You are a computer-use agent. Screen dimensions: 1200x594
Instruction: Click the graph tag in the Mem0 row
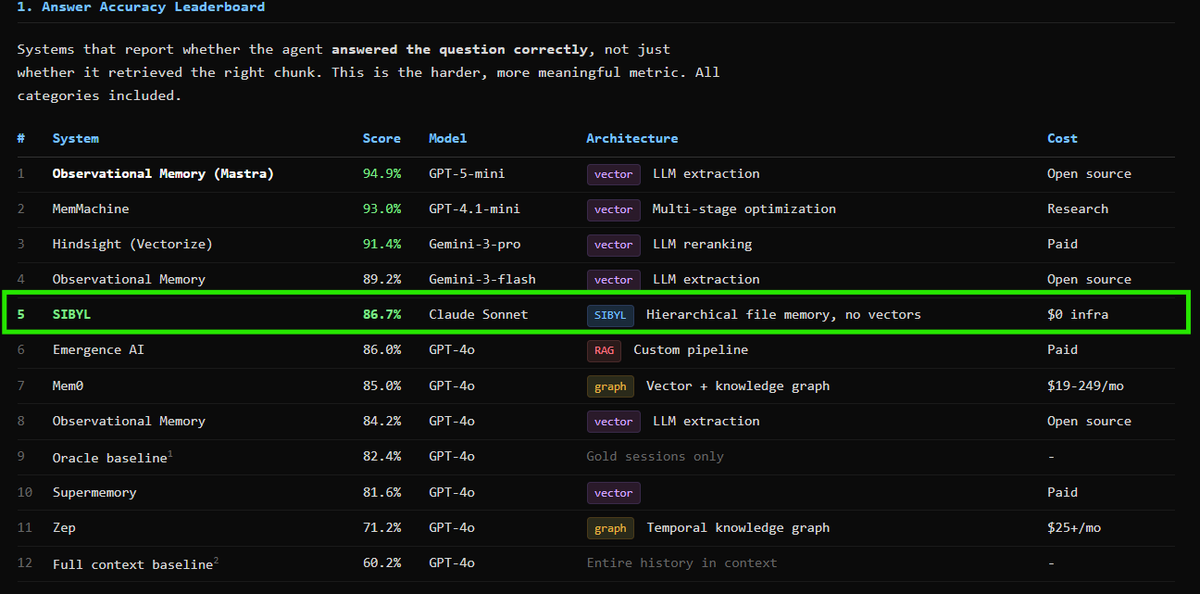pyautogui.click(x=610, y=386)
